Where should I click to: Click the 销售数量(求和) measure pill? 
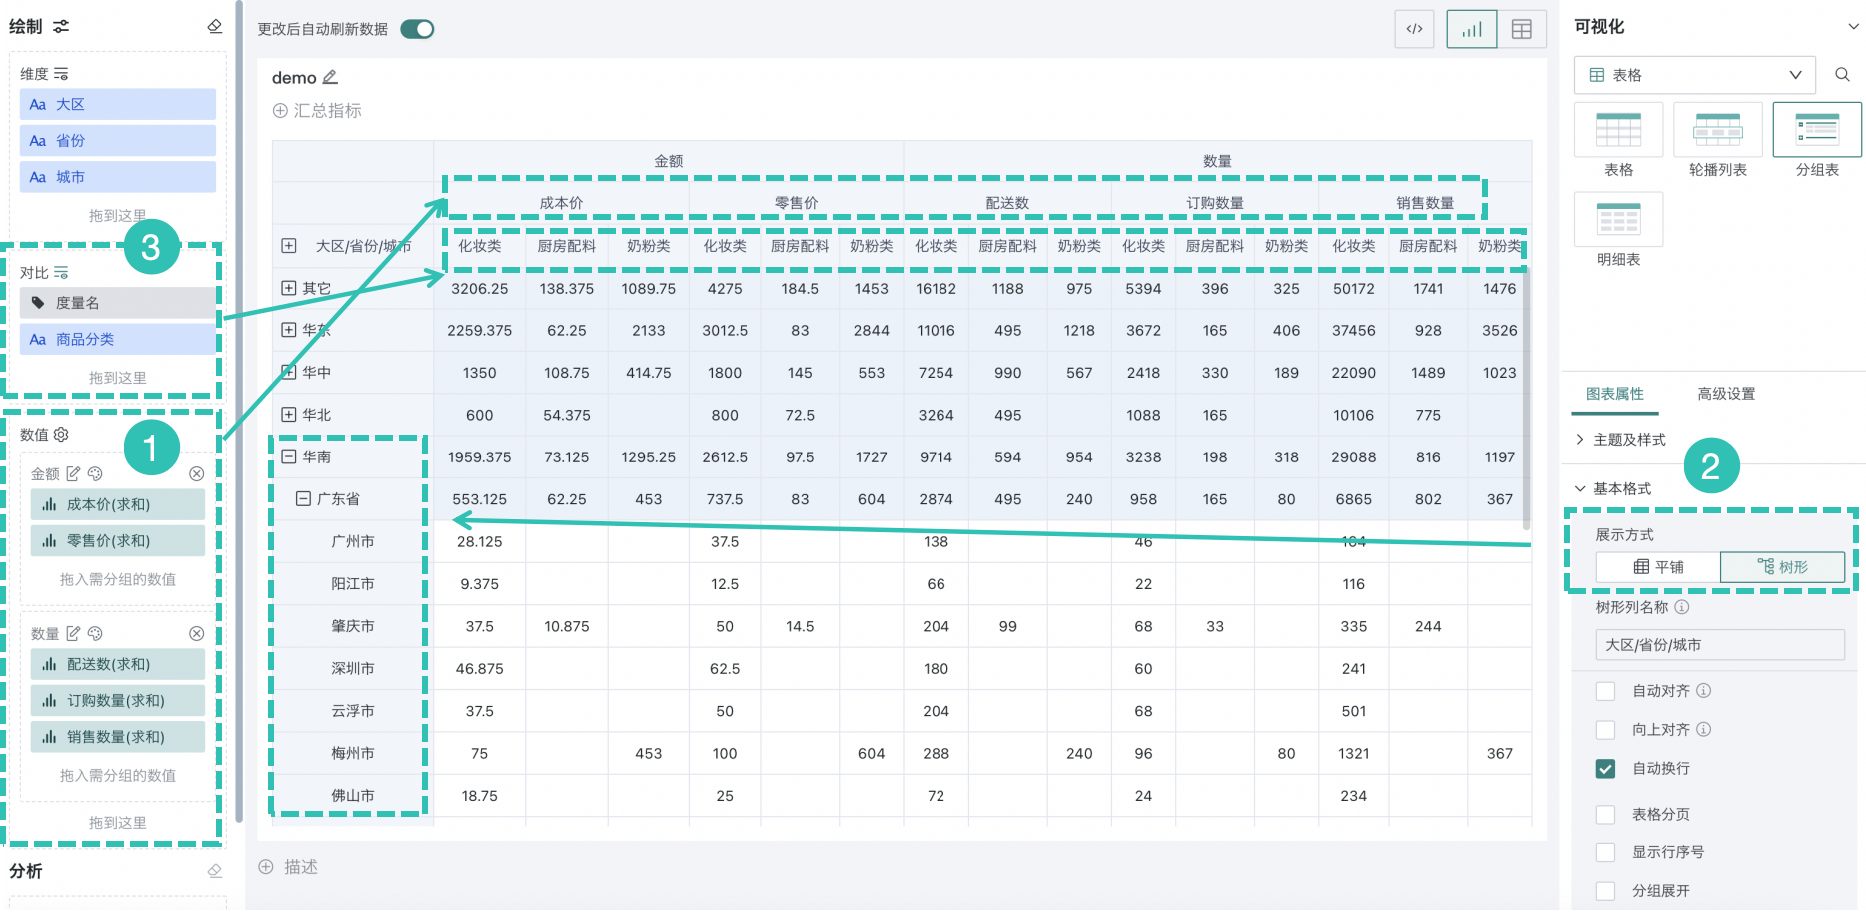[x=118, y=737]
